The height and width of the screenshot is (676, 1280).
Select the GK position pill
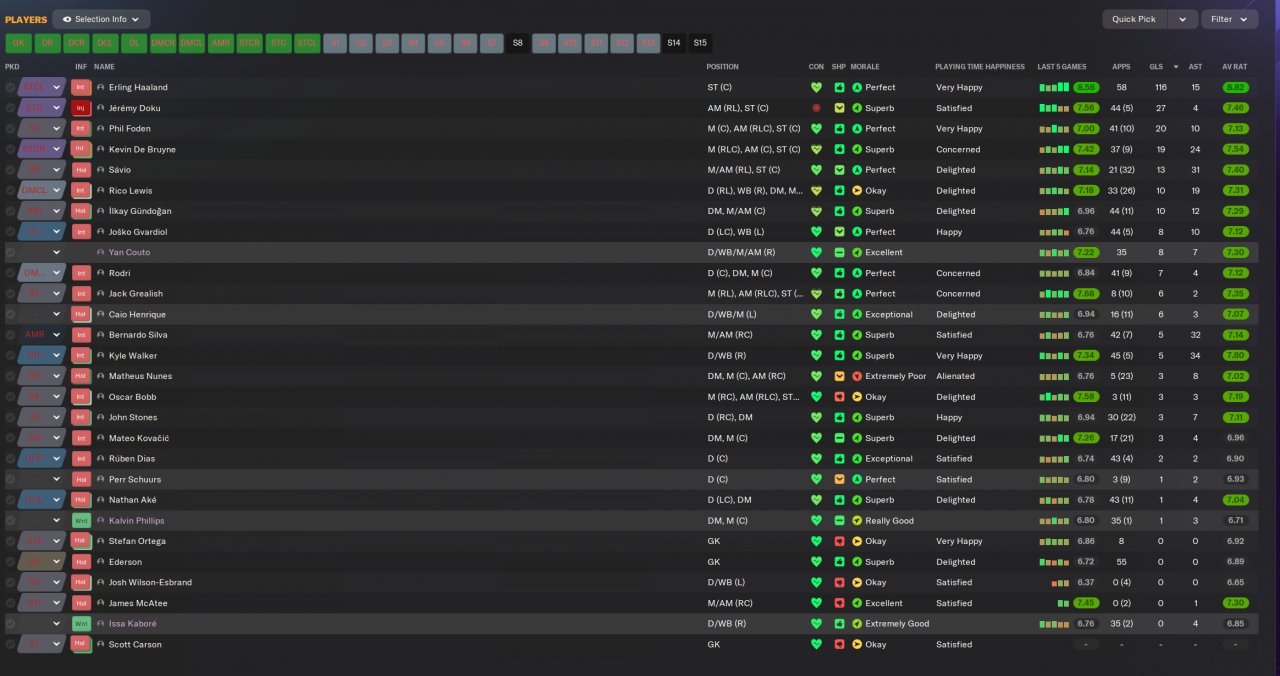pos(18,43)
